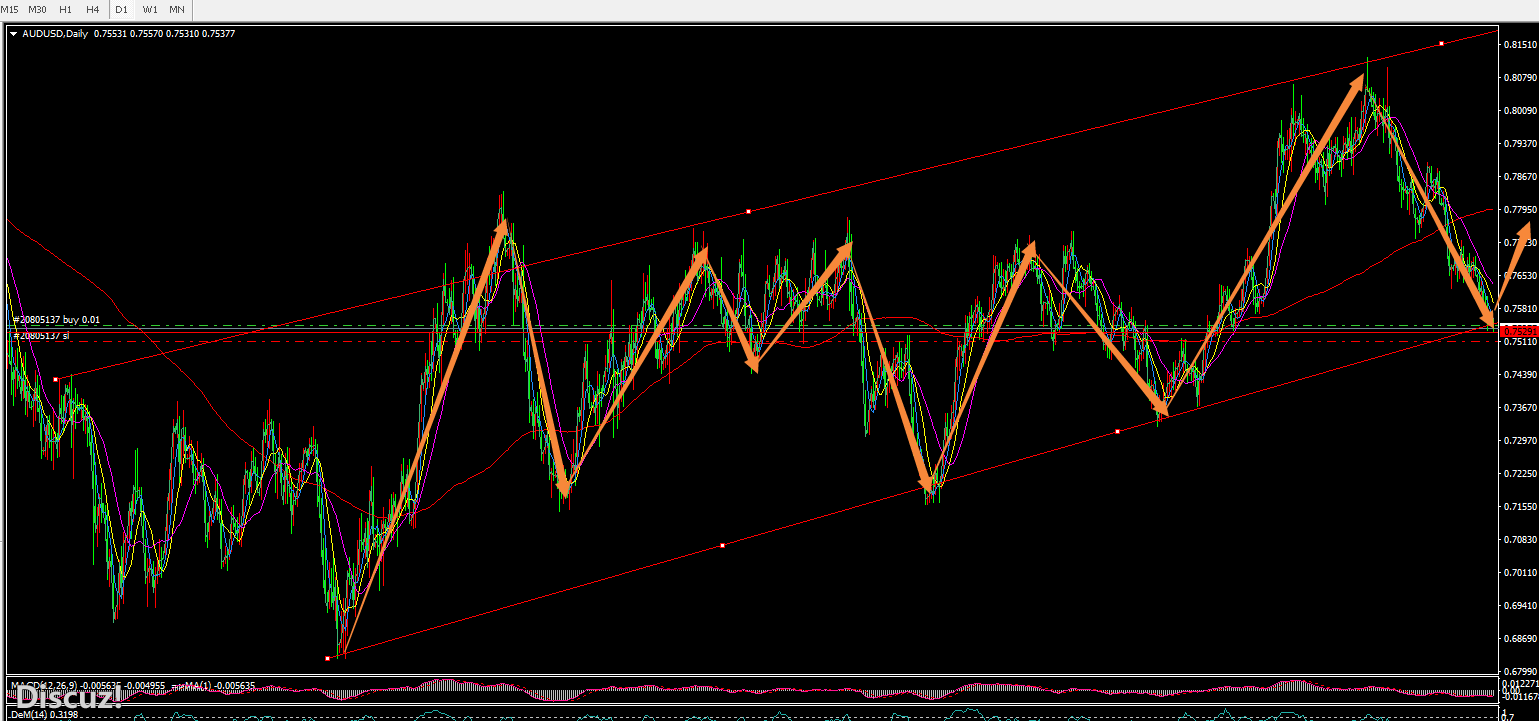1539x721 pixels.
Task: Click the 0.81510 price scale label
Action: pyautogui.click(x=1521, y=45)
